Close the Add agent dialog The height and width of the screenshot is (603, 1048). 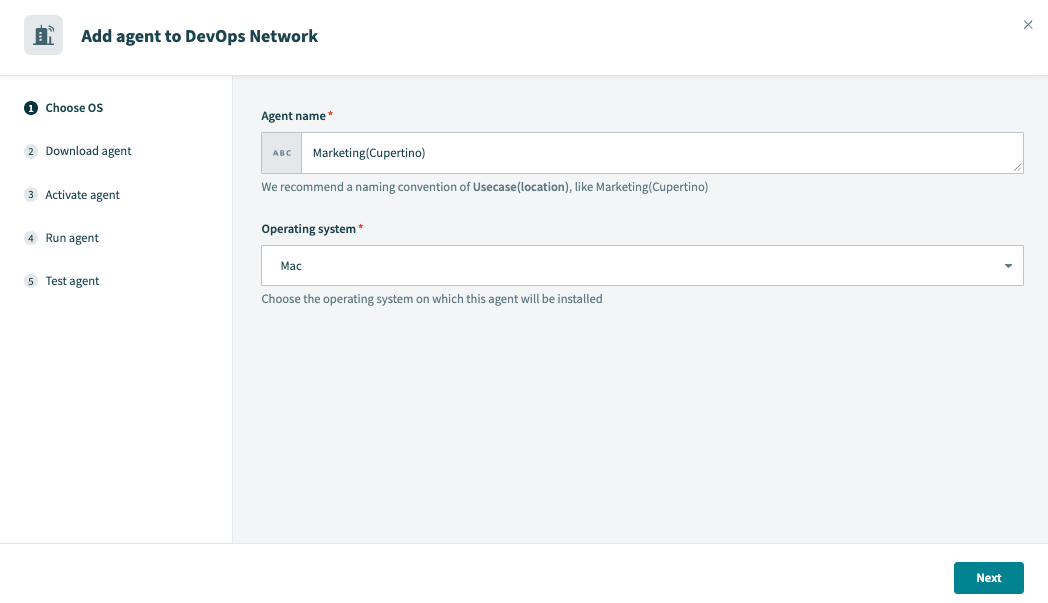point(1028,25)
